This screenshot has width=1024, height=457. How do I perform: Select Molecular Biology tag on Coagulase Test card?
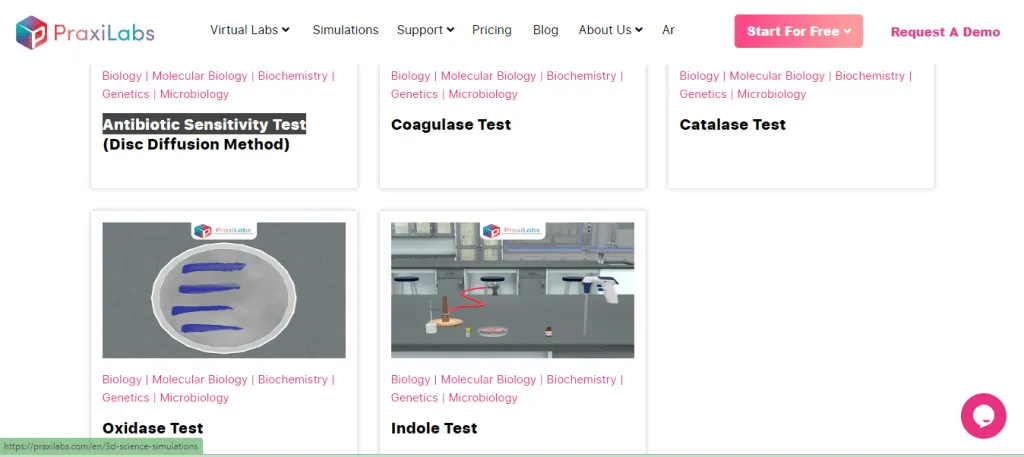click(488, 76)
